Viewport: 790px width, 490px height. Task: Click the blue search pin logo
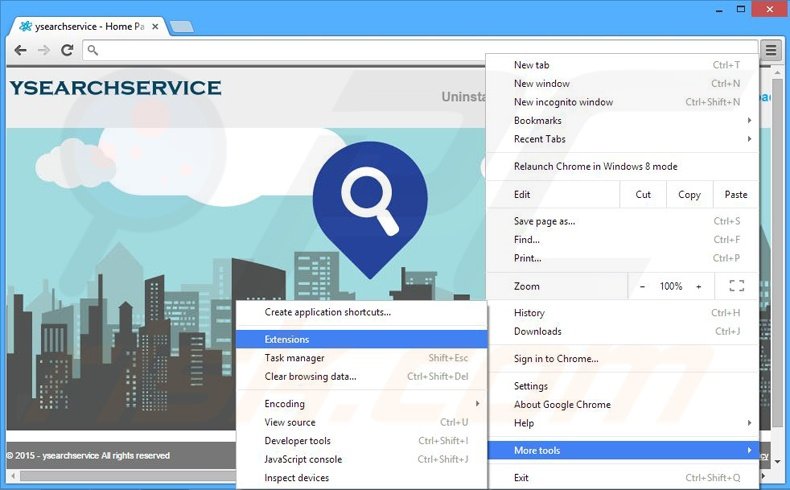(x=370, y=210)
